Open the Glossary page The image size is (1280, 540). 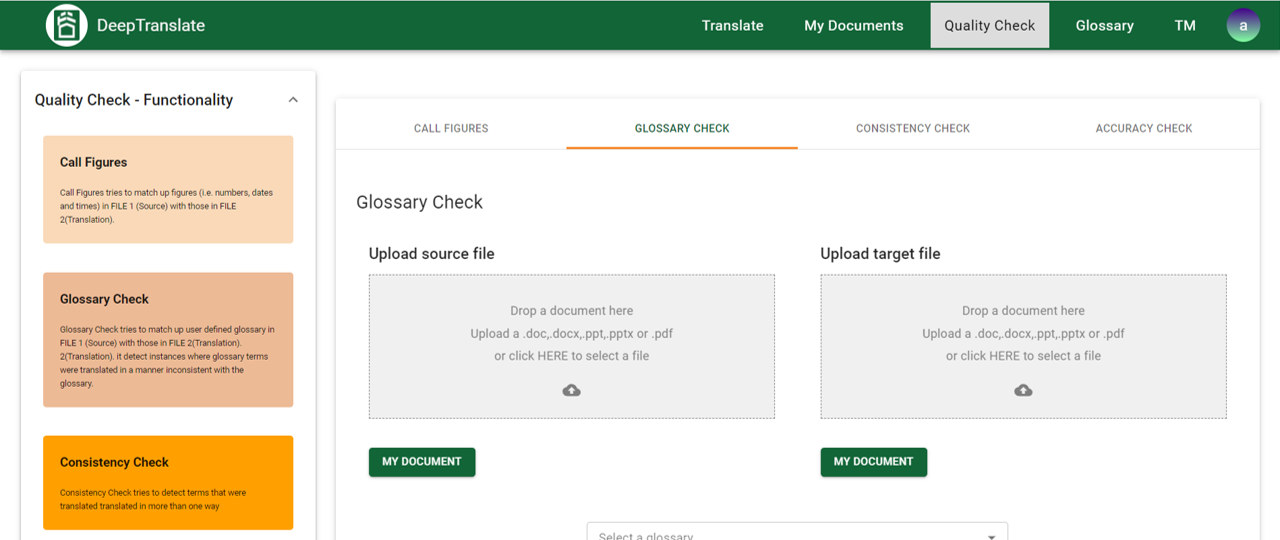(x=1105, y=25)
